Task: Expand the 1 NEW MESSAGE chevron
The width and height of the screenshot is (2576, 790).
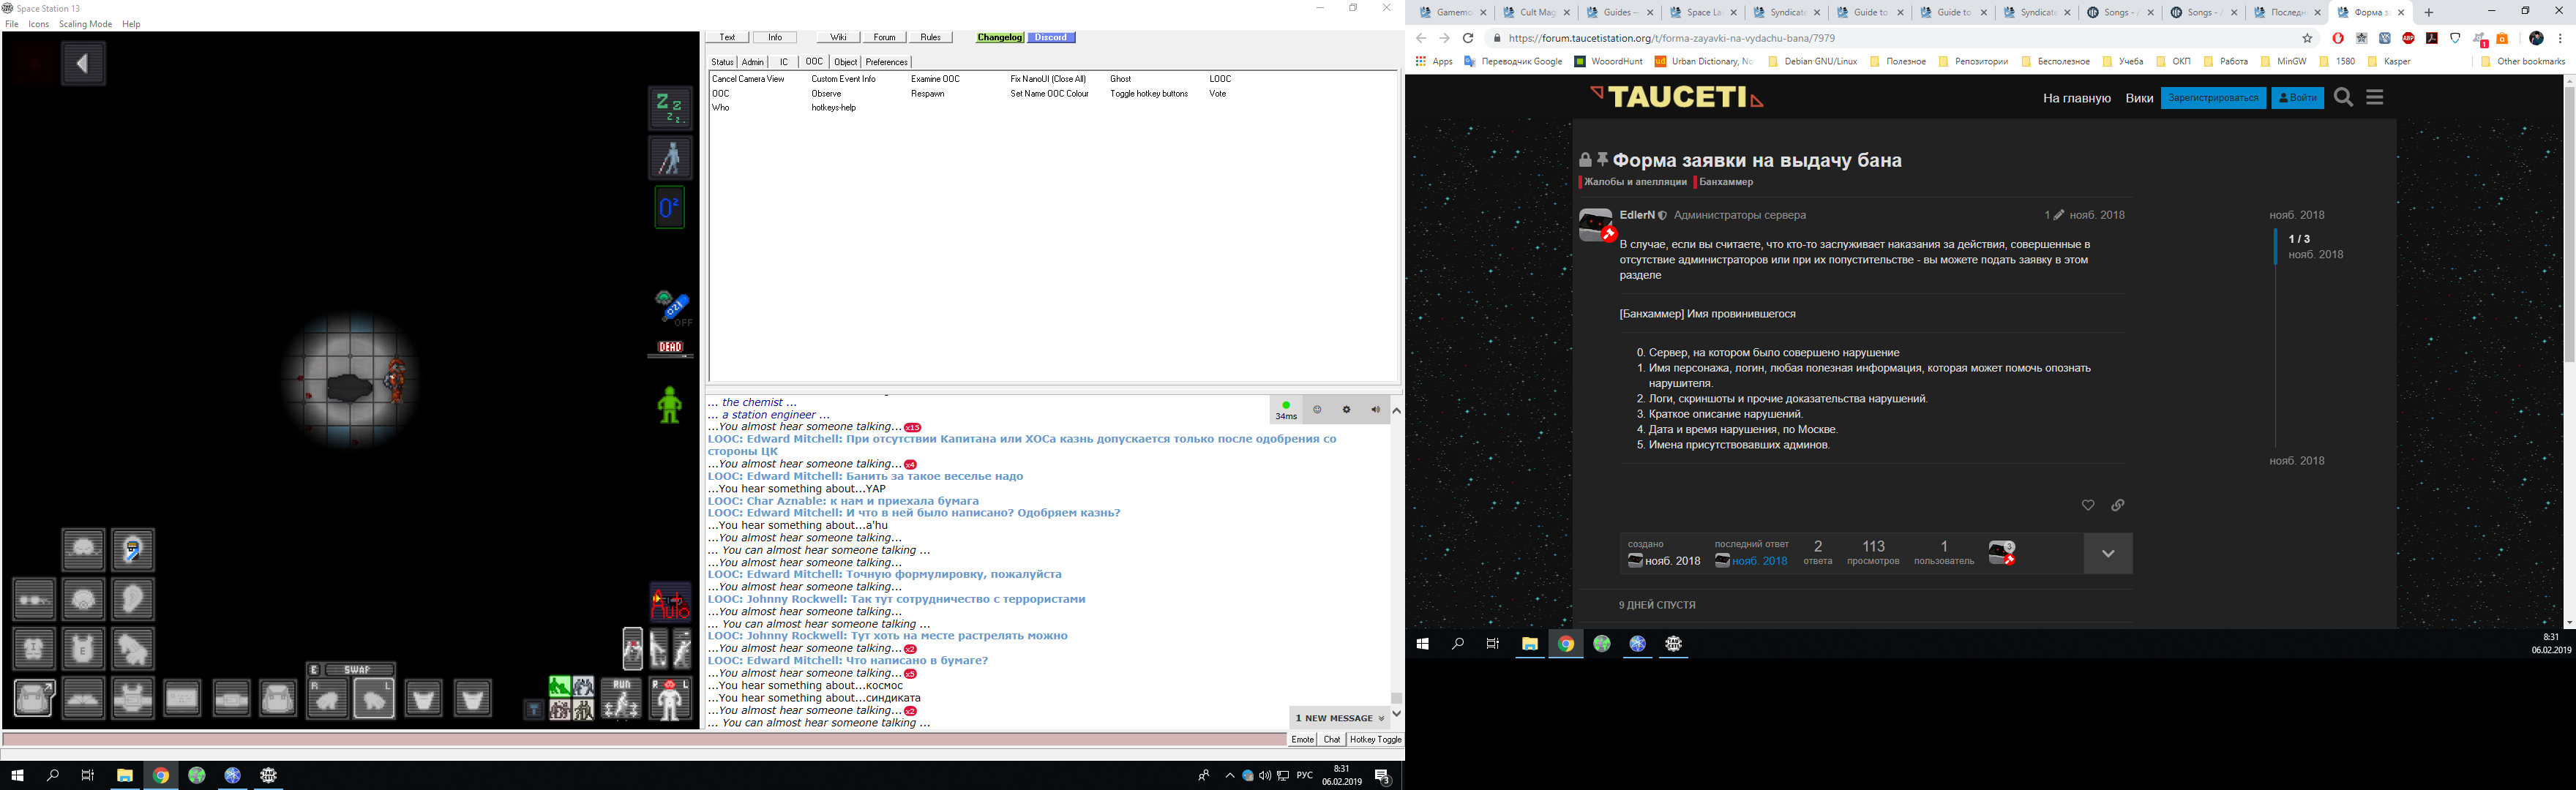Action: (1381, 718)
